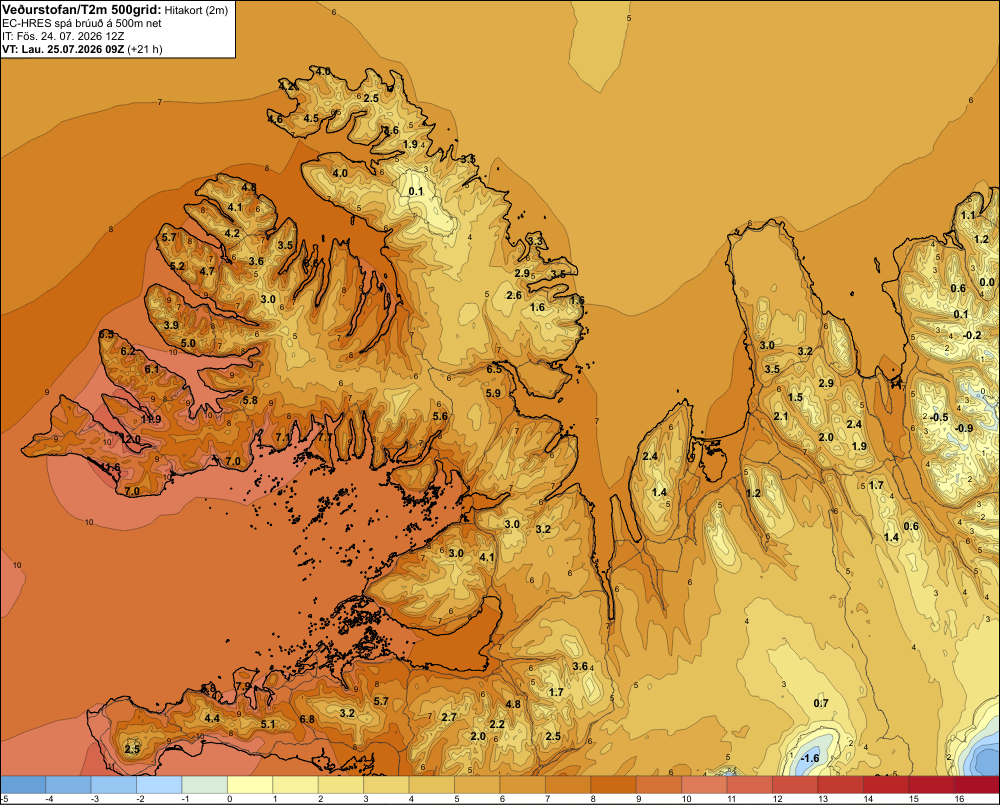The image size is (1000, 805).
Task: Click the 3.9 temperature label
Action: [171, 325]
